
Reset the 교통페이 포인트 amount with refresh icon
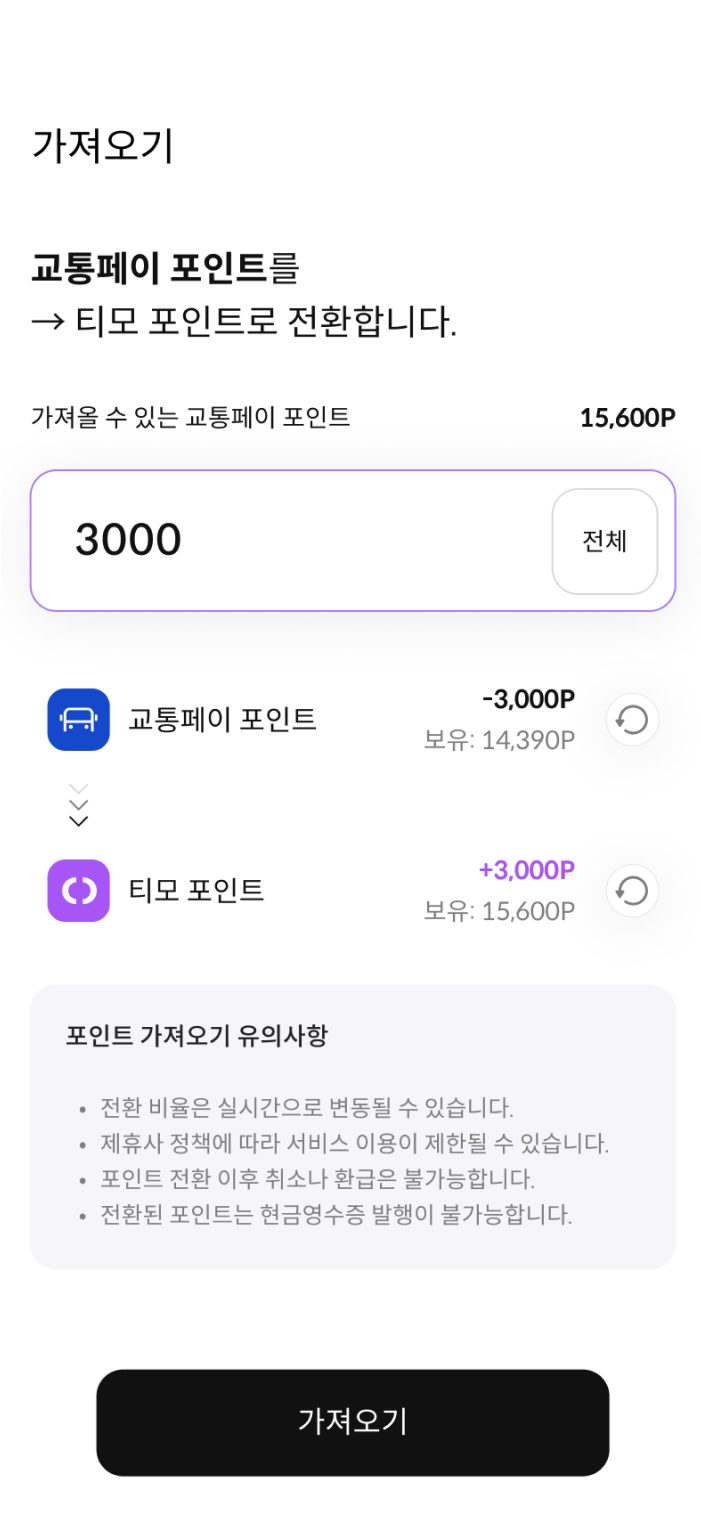(x=632, y=719)
